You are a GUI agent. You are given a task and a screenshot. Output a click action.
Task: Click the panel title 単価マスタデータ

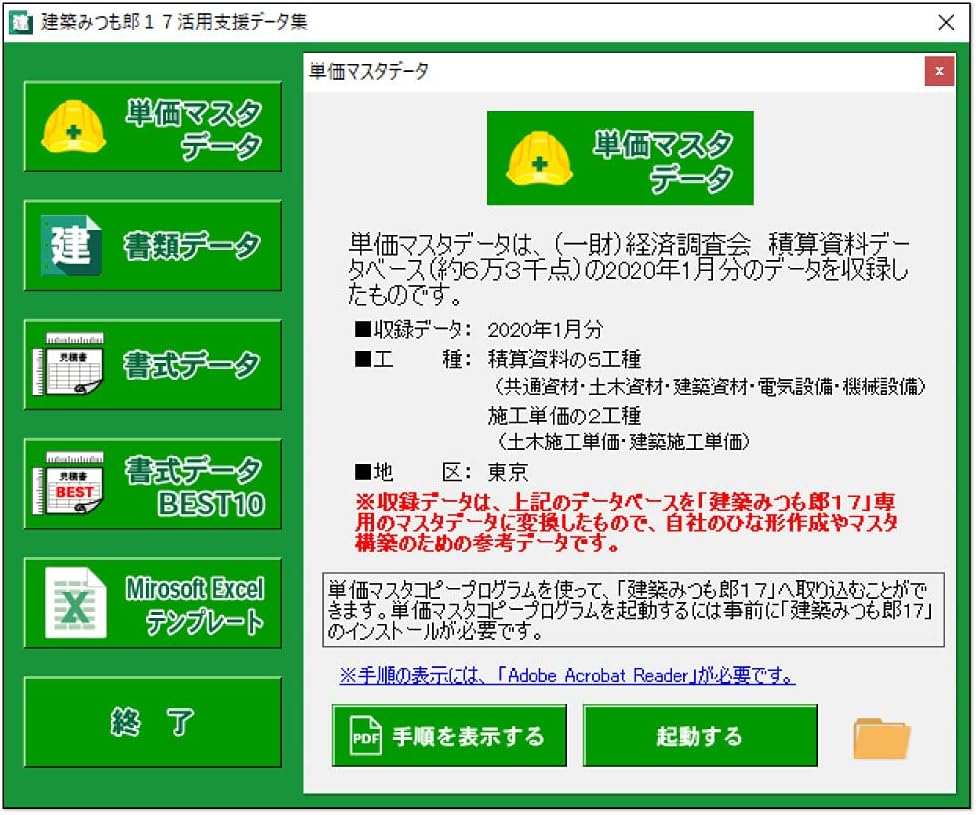tap(369, 72)
